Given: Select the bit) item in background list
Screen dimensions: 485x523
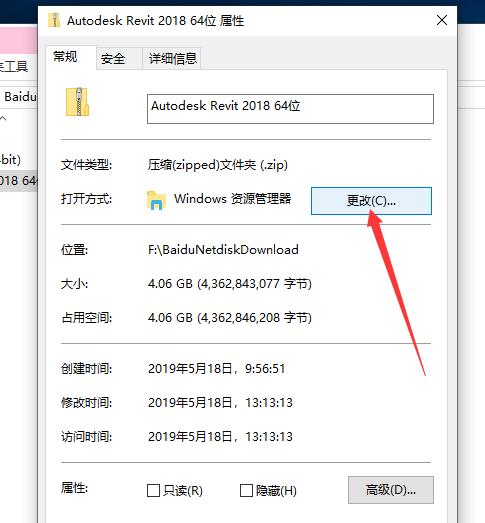Looking at the screenshot, I should [11, 159].
